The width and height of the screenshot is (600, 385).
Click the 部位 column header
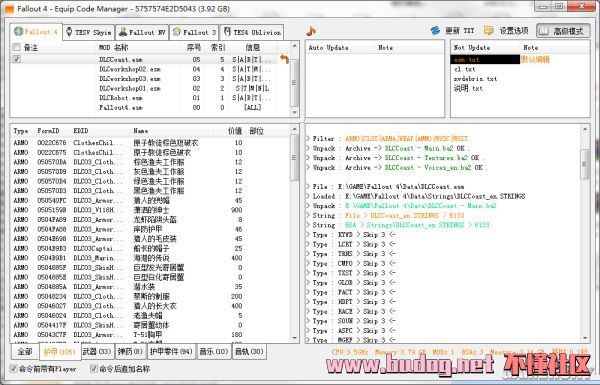(x=256, y=131)
